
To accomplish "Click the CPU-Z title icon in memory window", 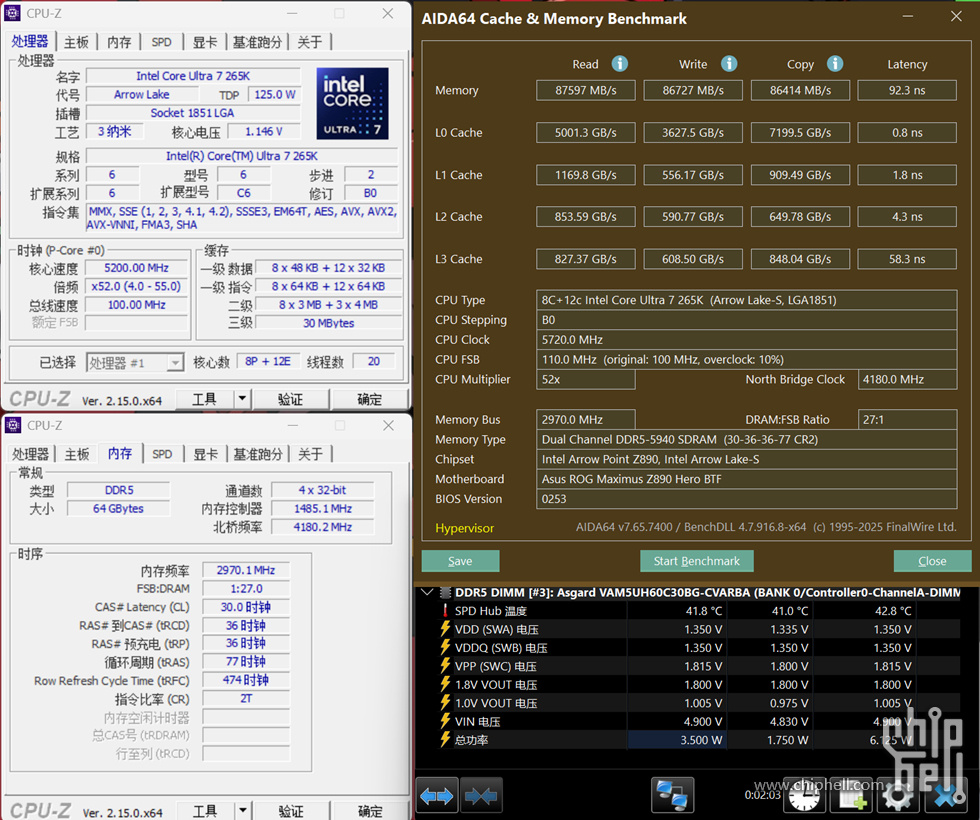I will click(x=12, y=425).
